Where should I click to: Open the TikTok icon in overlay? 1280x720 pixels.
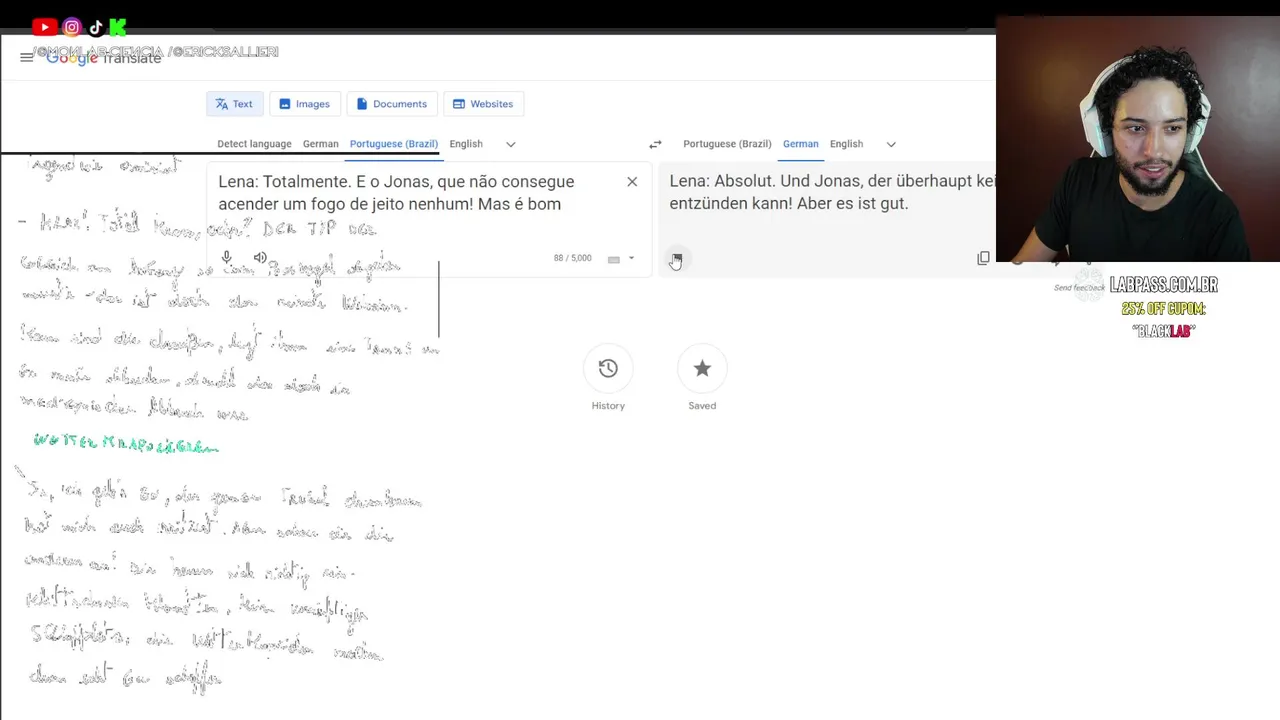(96, 27)
